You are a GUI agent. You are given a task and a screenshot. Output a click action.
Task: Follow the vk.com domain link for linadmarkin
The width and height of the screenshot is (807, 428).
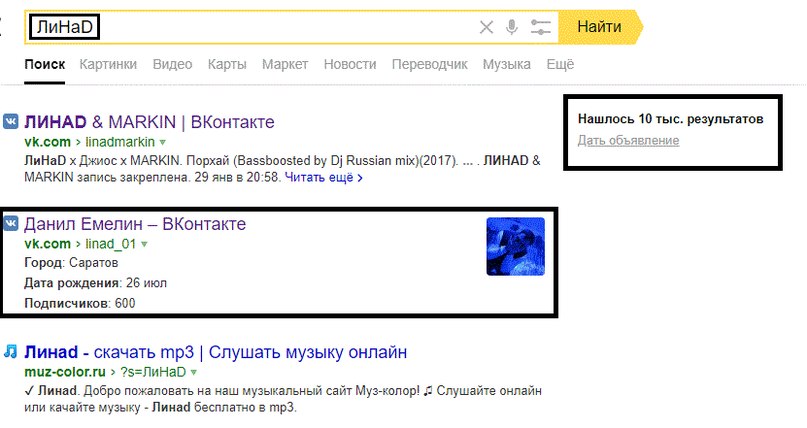click(x=47, y=142)
